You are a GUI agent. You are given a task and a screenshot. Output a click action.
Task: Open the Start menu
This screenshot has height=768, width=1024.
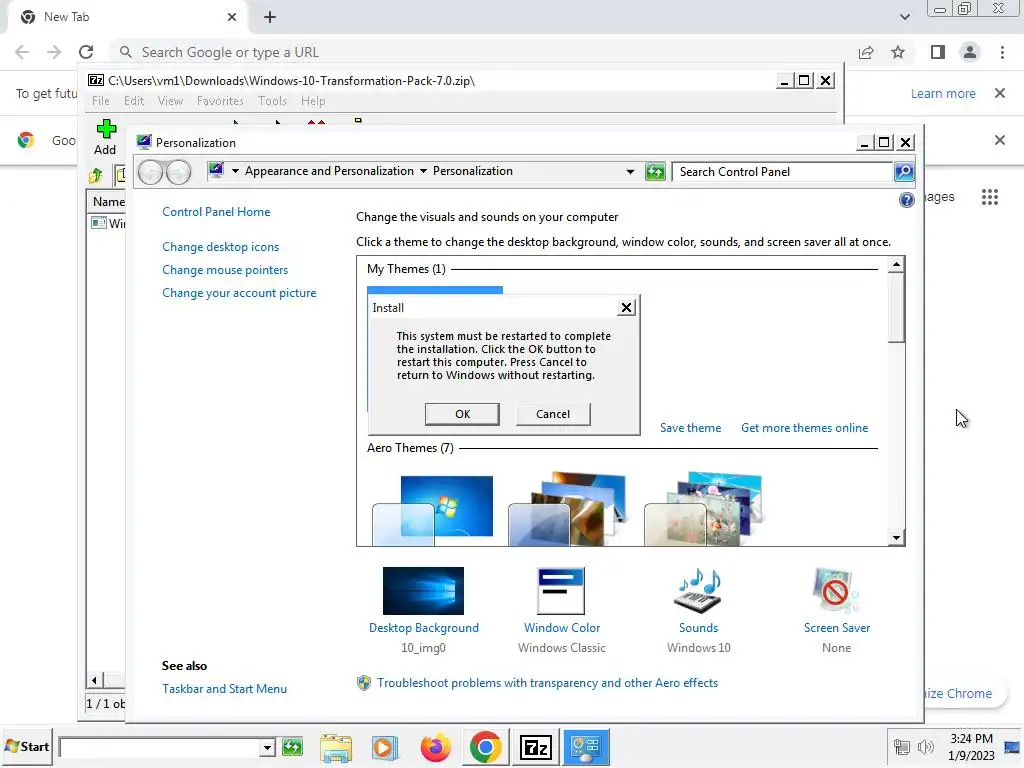pyautogui.click(x=27, y=746)
